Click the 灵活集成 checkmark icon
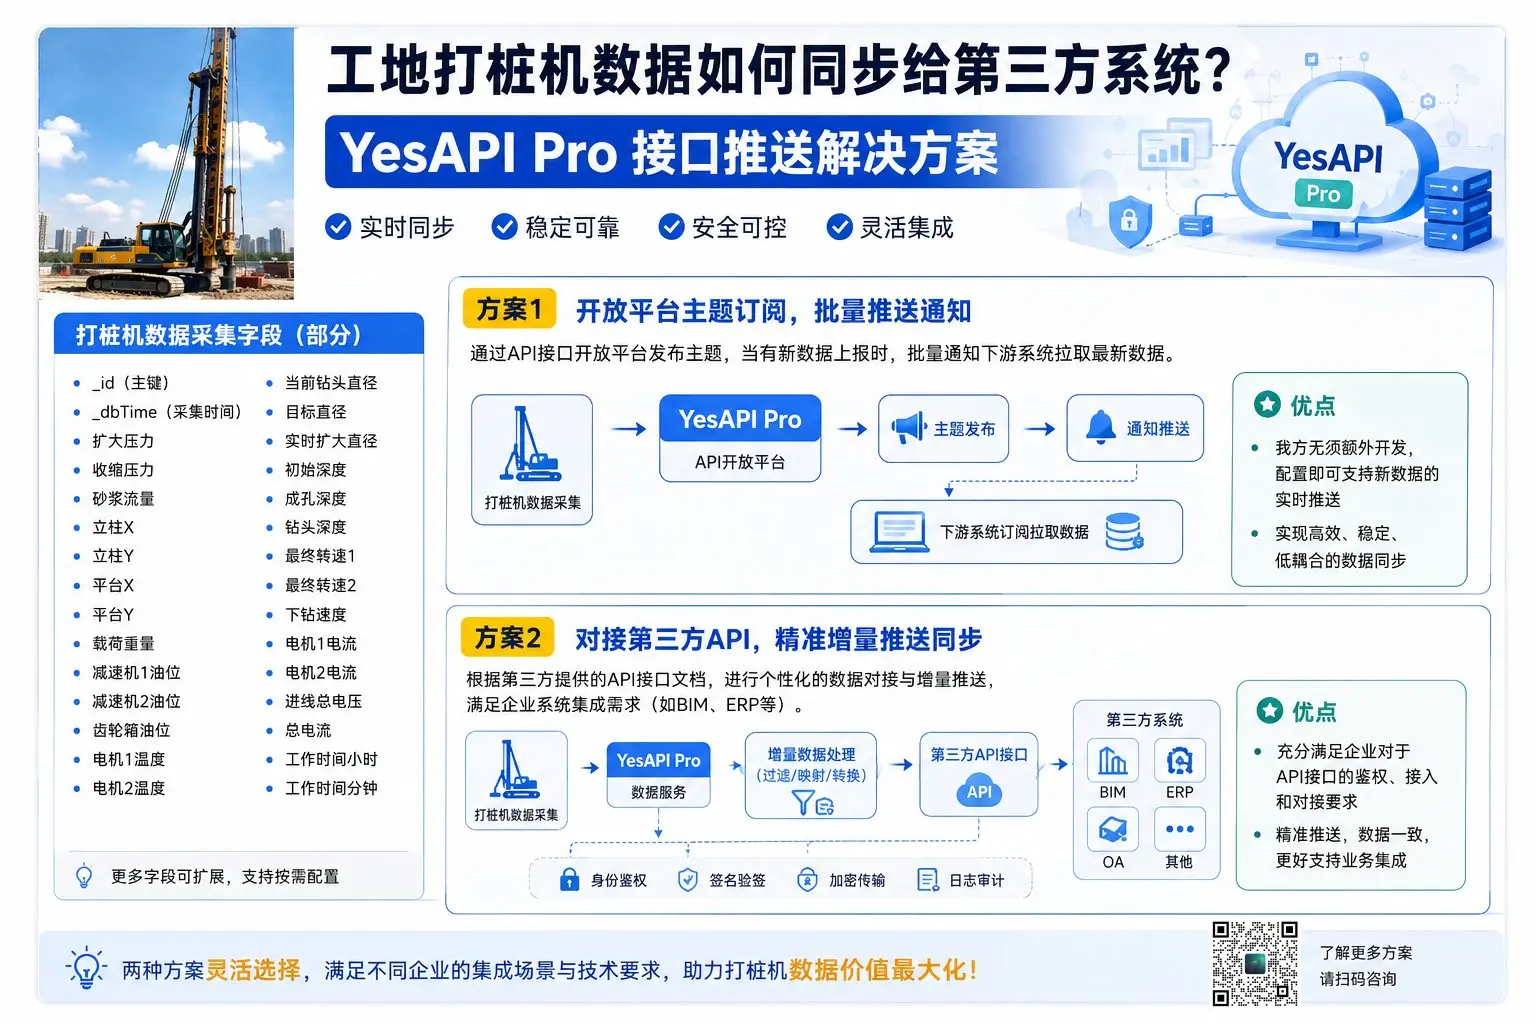1536x1024 pixels. pyautogui.click(x=839, y=227)
